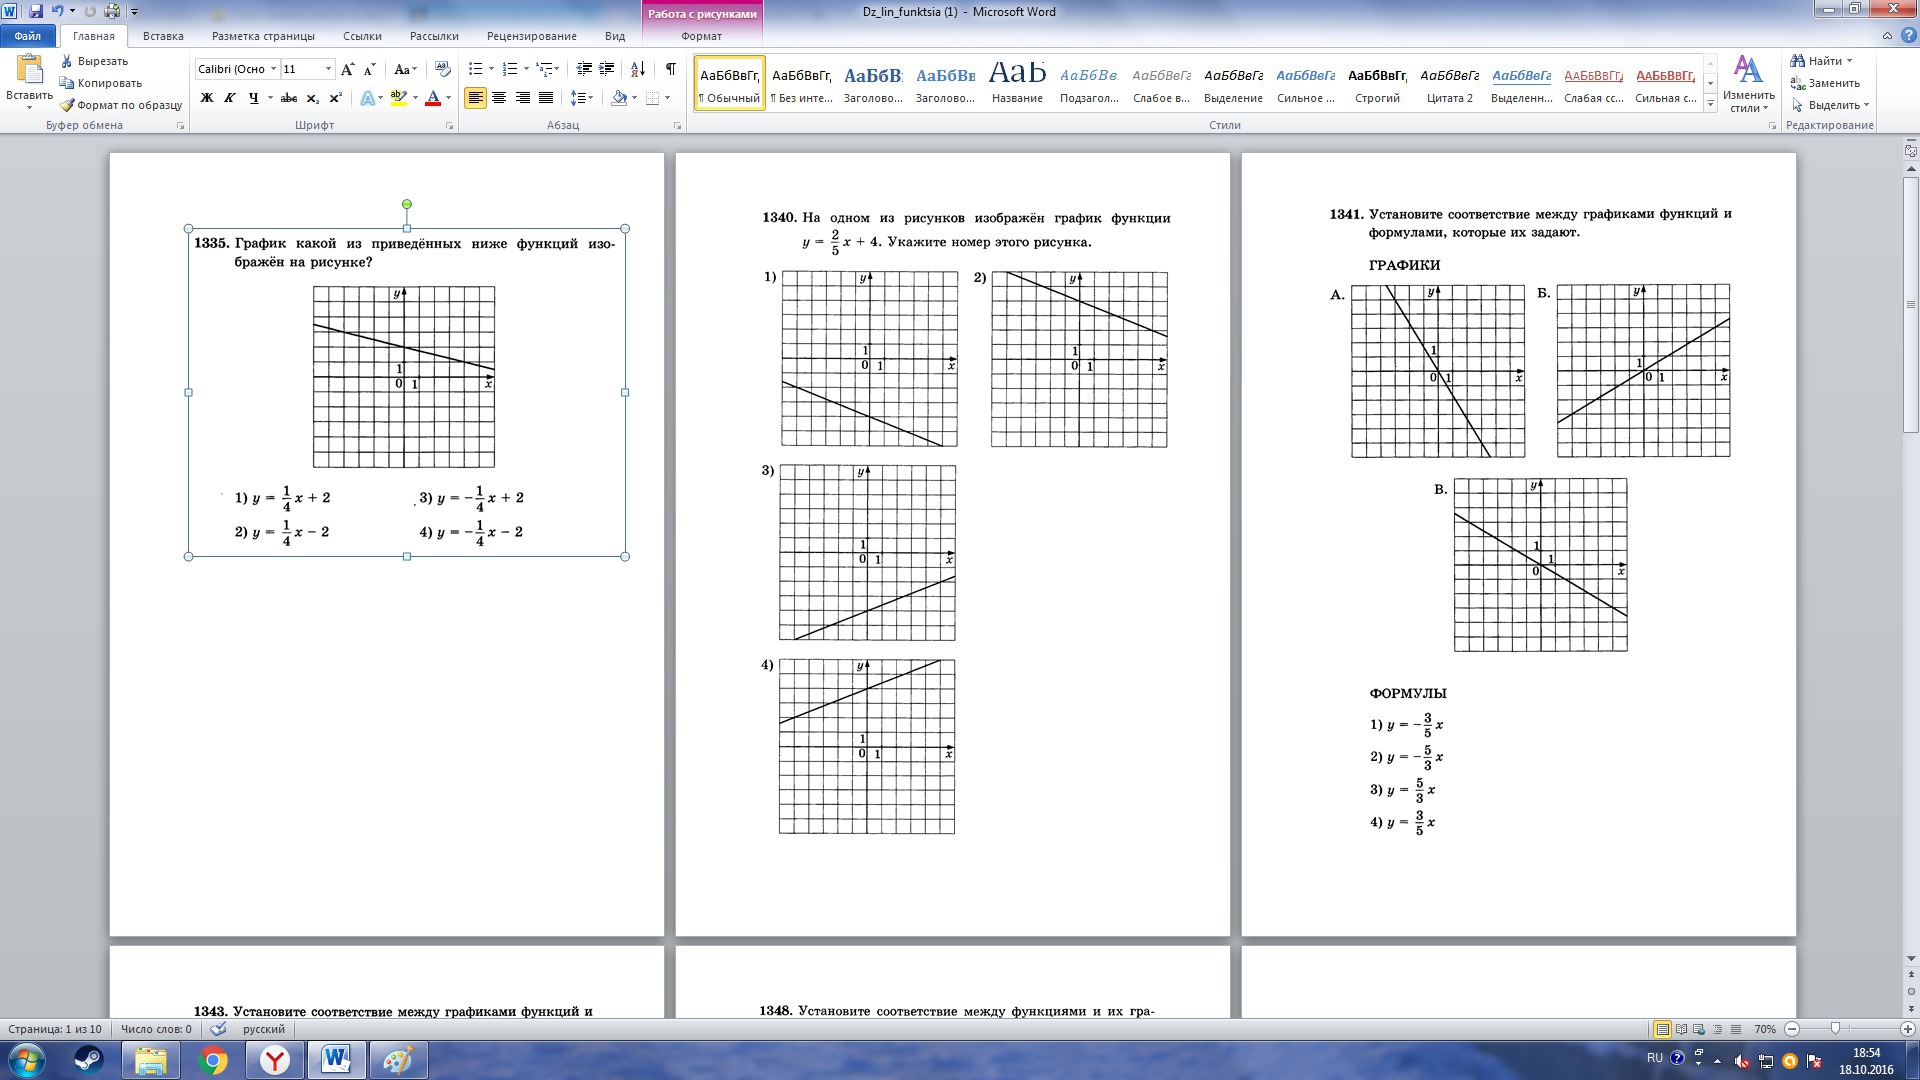Sort text with A-Я icon
This screenshot has height=1080, width=1920.
[x=638, y=69]
